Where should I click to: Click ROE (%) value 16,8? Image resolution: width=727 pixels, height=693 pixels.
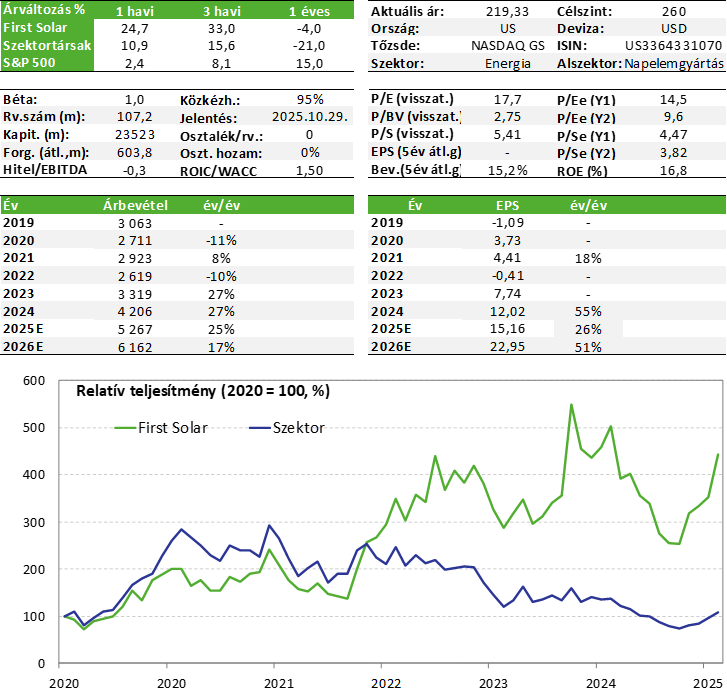[x=673, y=171]
